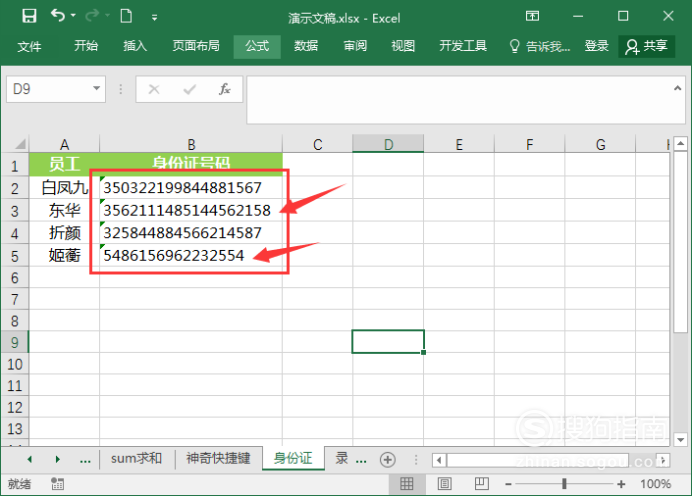Image resolution: width=692 pixels, height=496 pixels.
Task: Click the Undo arrow icon
Action: (58, 16)
